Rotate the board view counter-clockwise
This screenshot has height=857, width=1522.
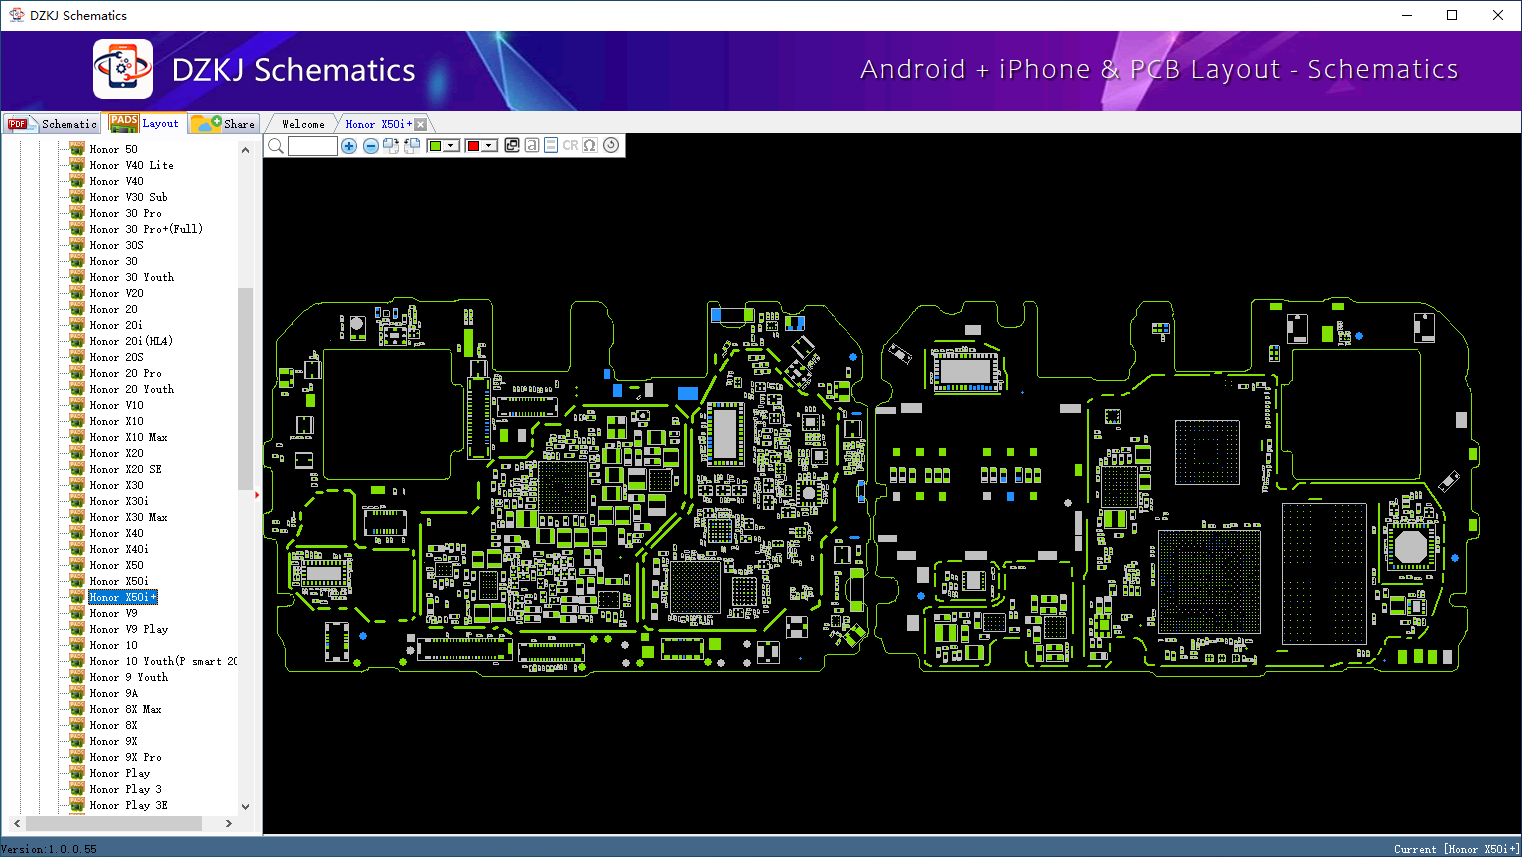[412, 146]
